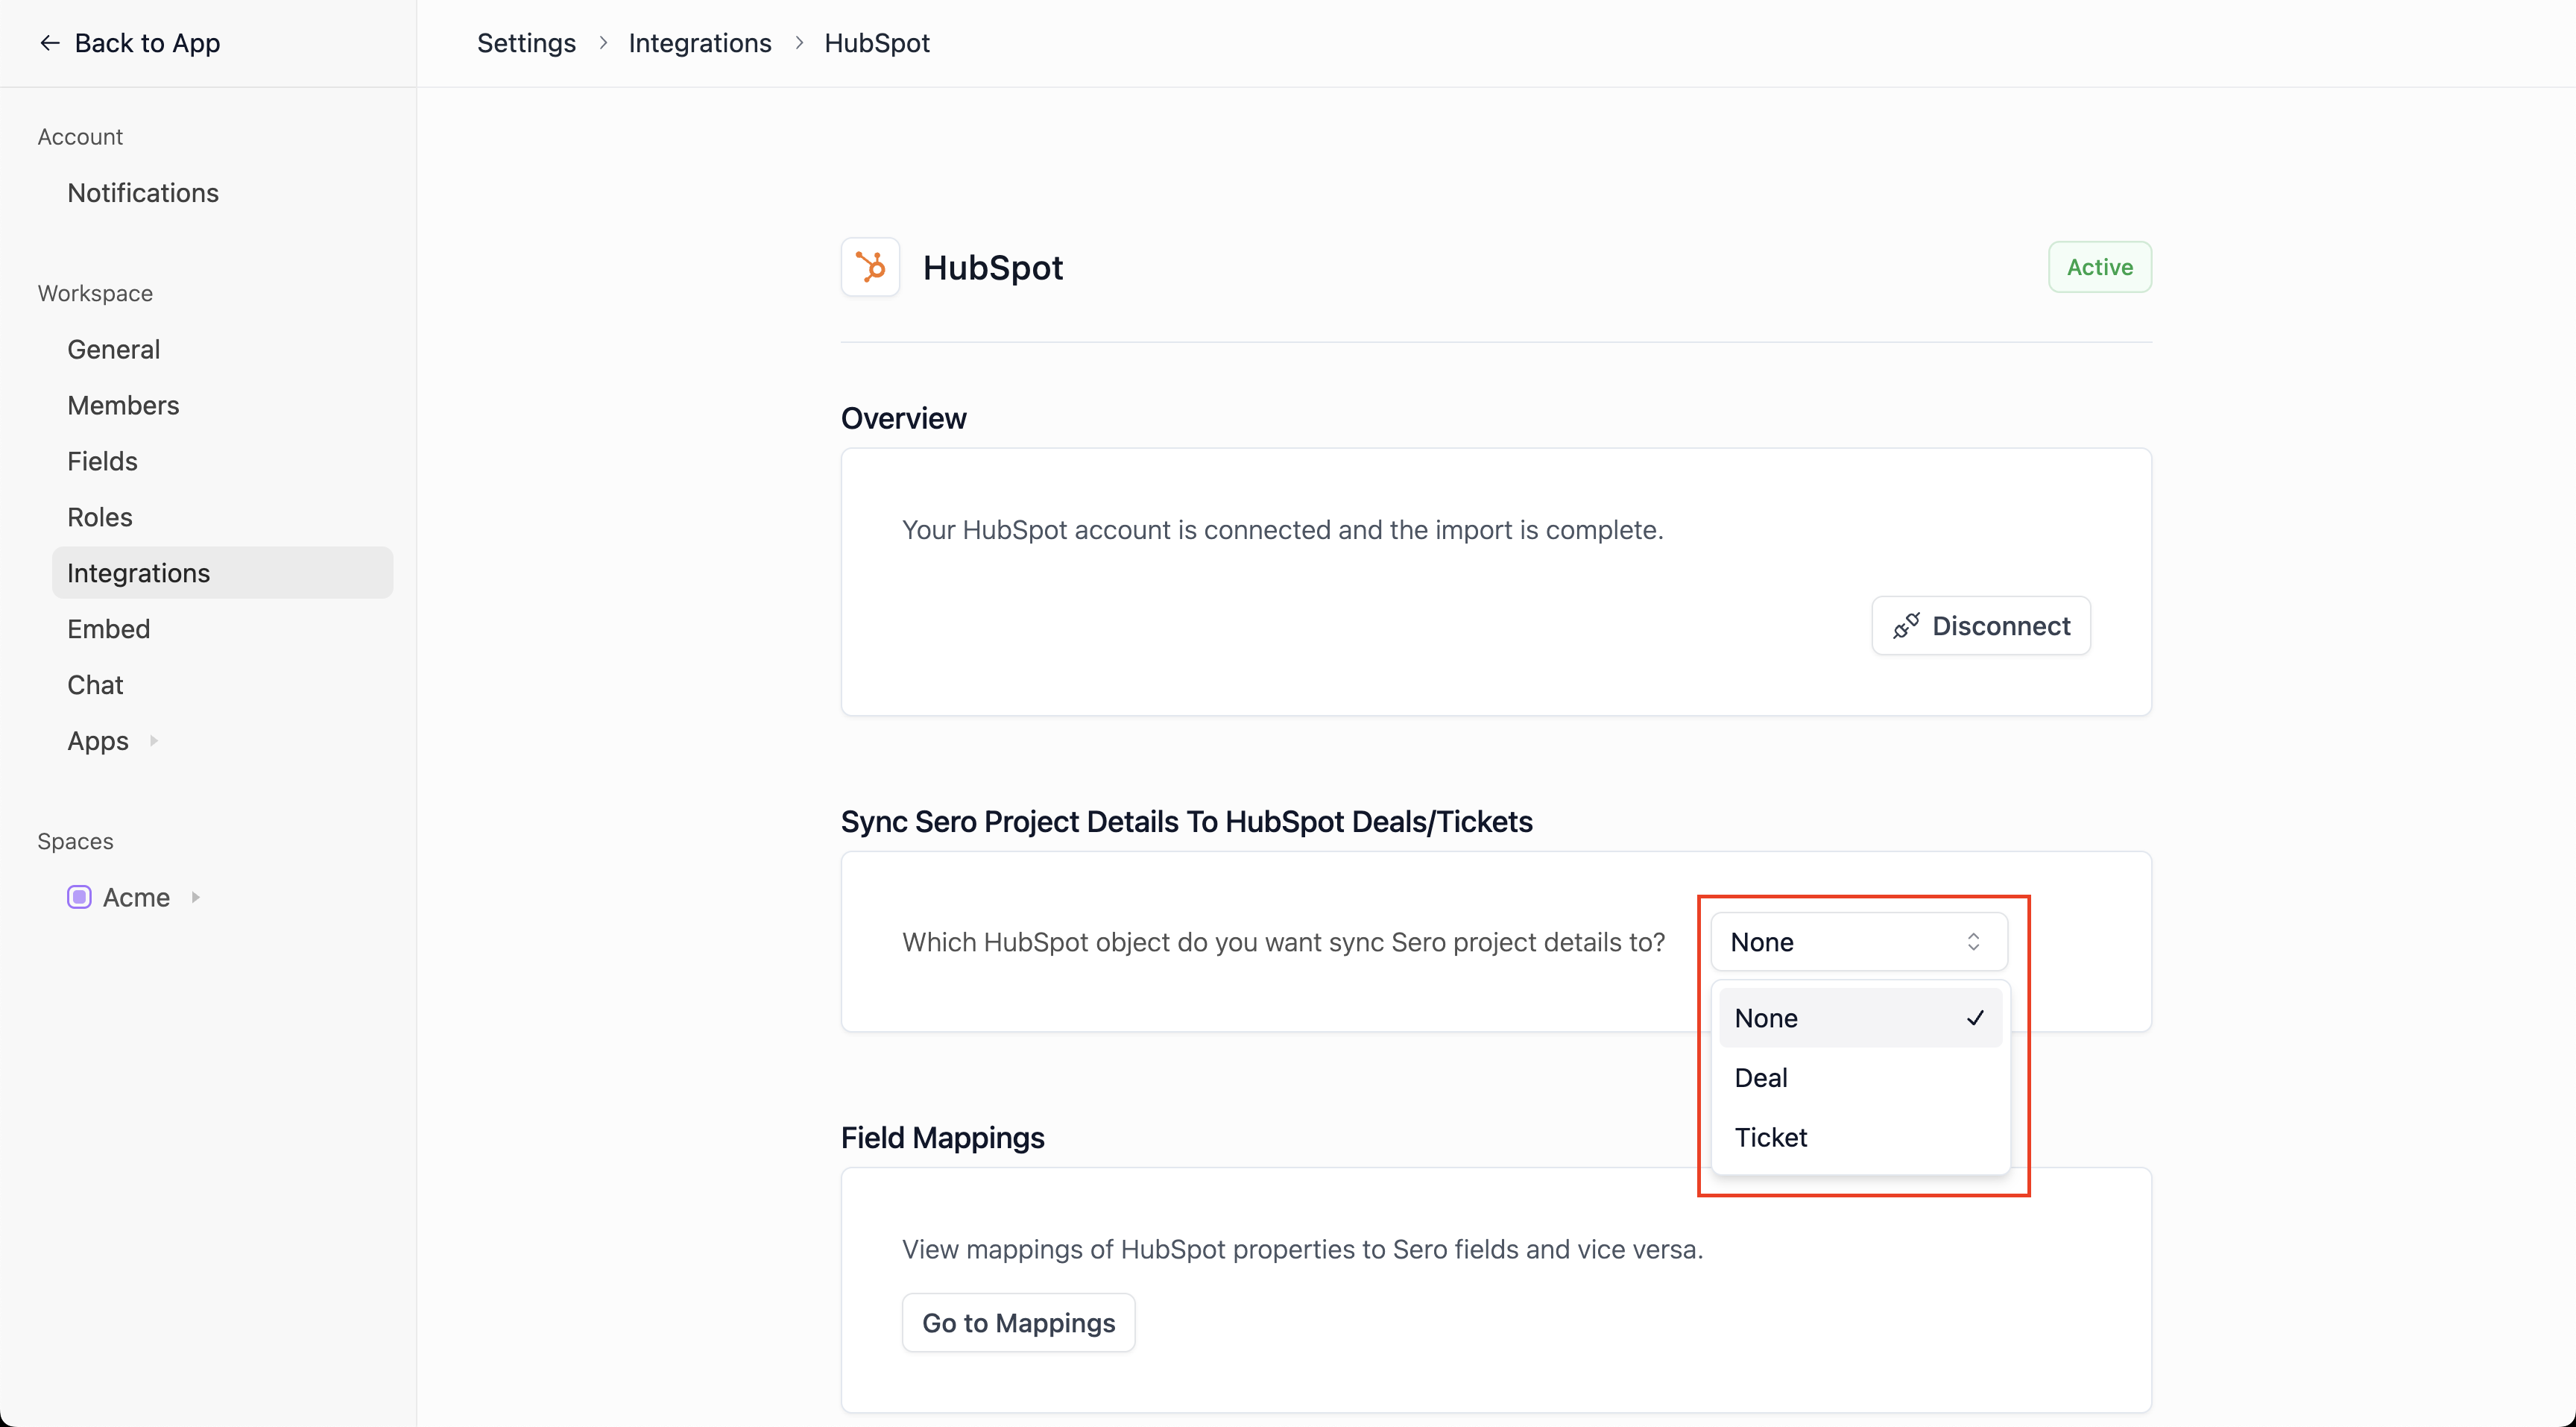Click the checkmark beside the None option

1975,1018
